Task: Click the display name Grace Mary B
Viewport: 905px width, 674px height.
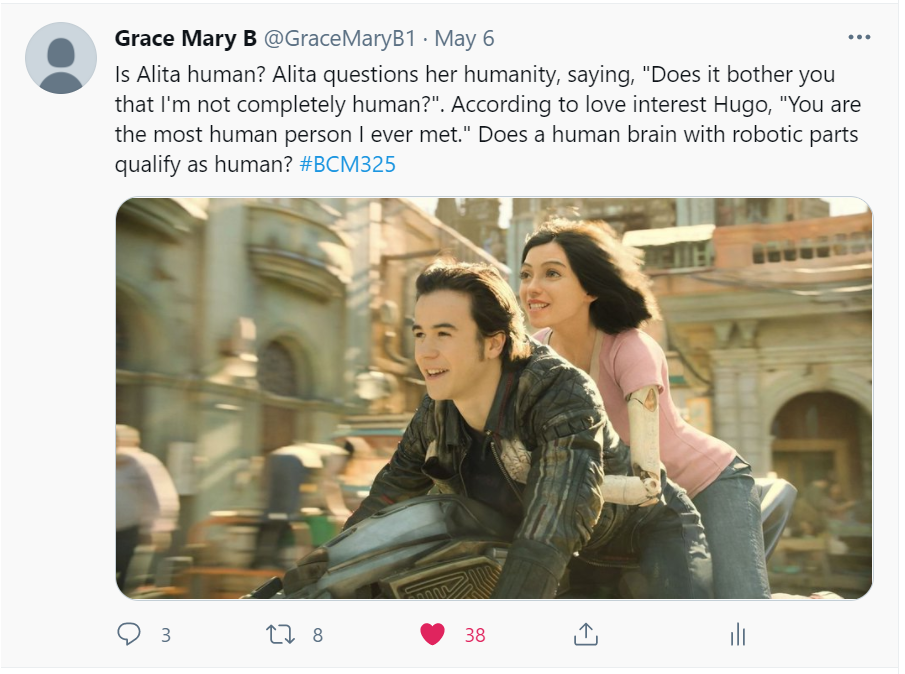Action: click(x=186, y=38)
